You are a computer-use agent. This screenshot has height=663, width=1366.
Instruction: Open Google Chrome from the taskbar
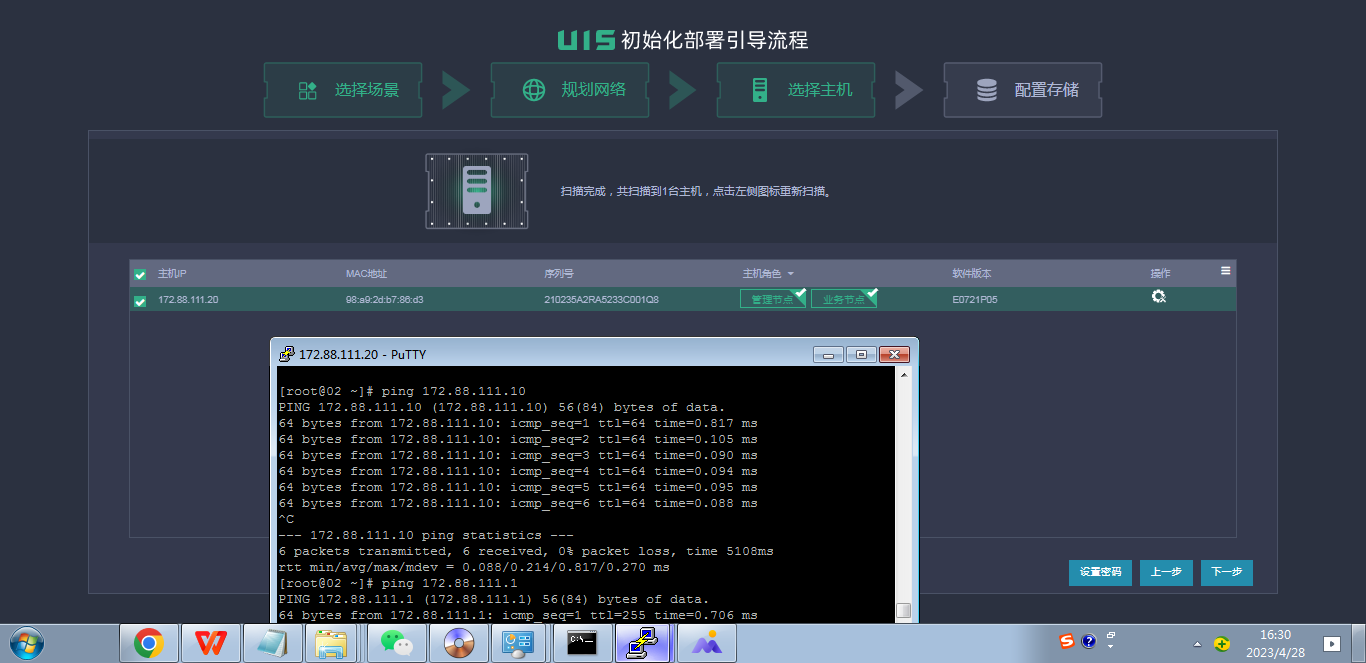point(149,643)
